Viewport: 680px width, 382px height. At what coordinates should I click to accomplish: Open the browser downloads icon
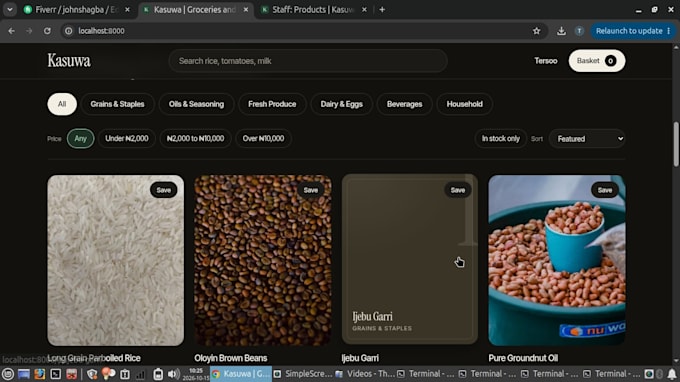[561, 31]
